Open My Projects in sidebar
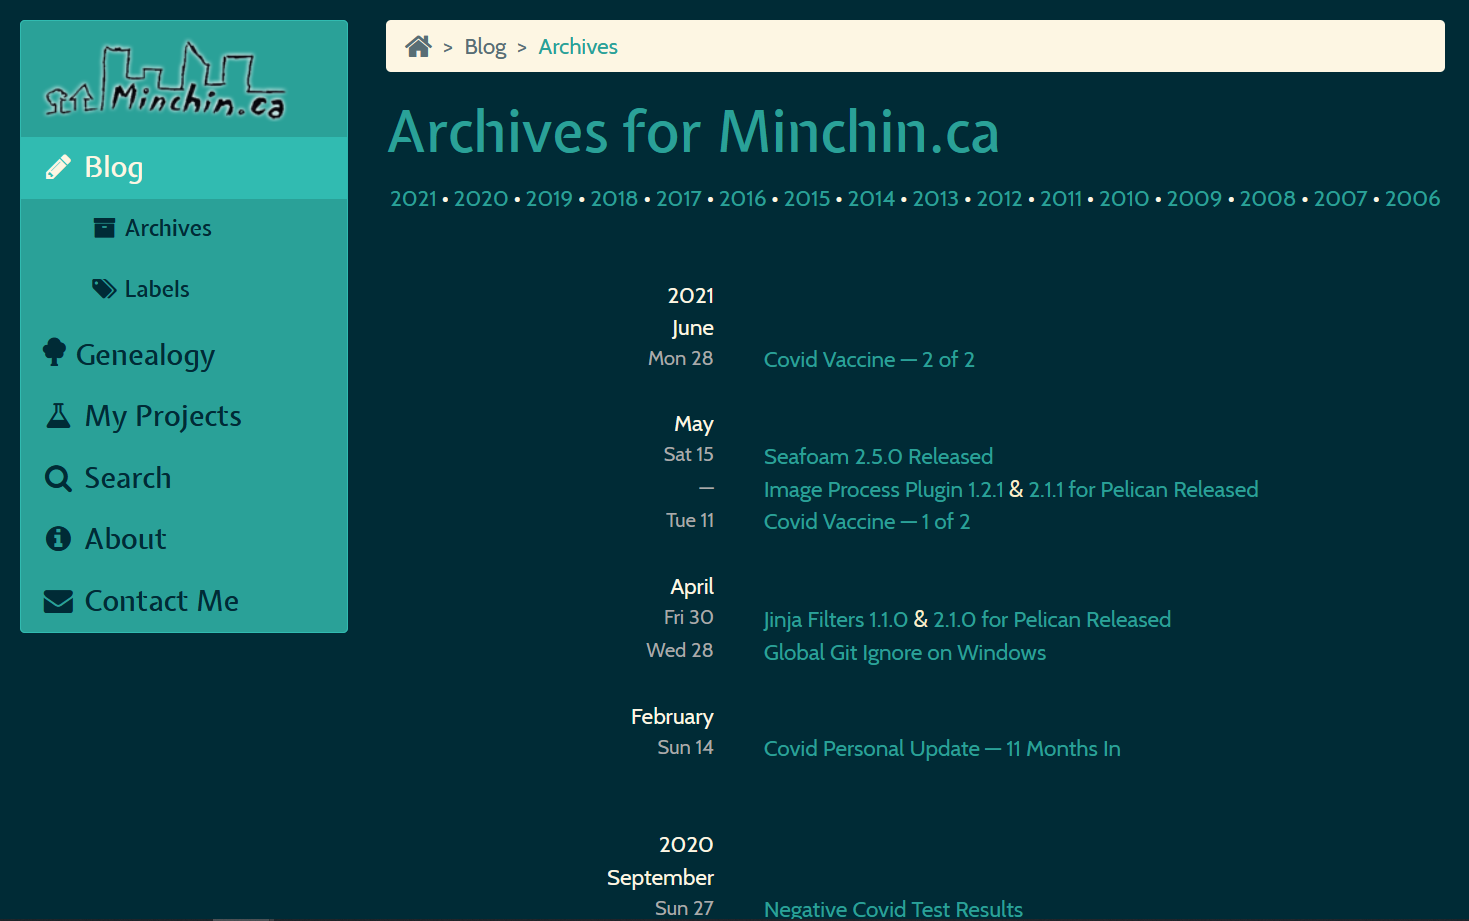 163,416
